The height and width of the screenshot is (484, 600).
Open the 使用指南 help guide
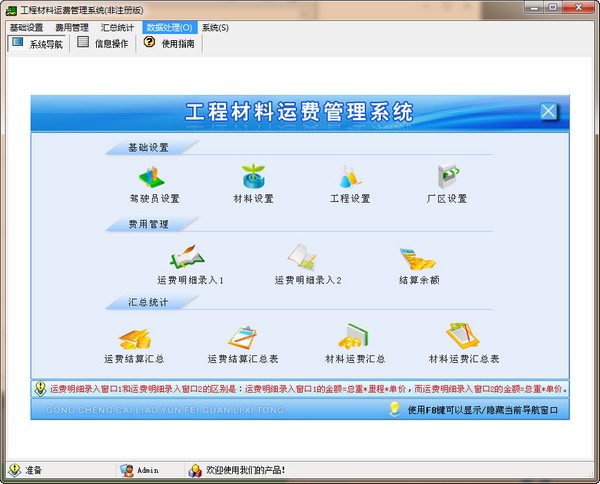[172, 44]
